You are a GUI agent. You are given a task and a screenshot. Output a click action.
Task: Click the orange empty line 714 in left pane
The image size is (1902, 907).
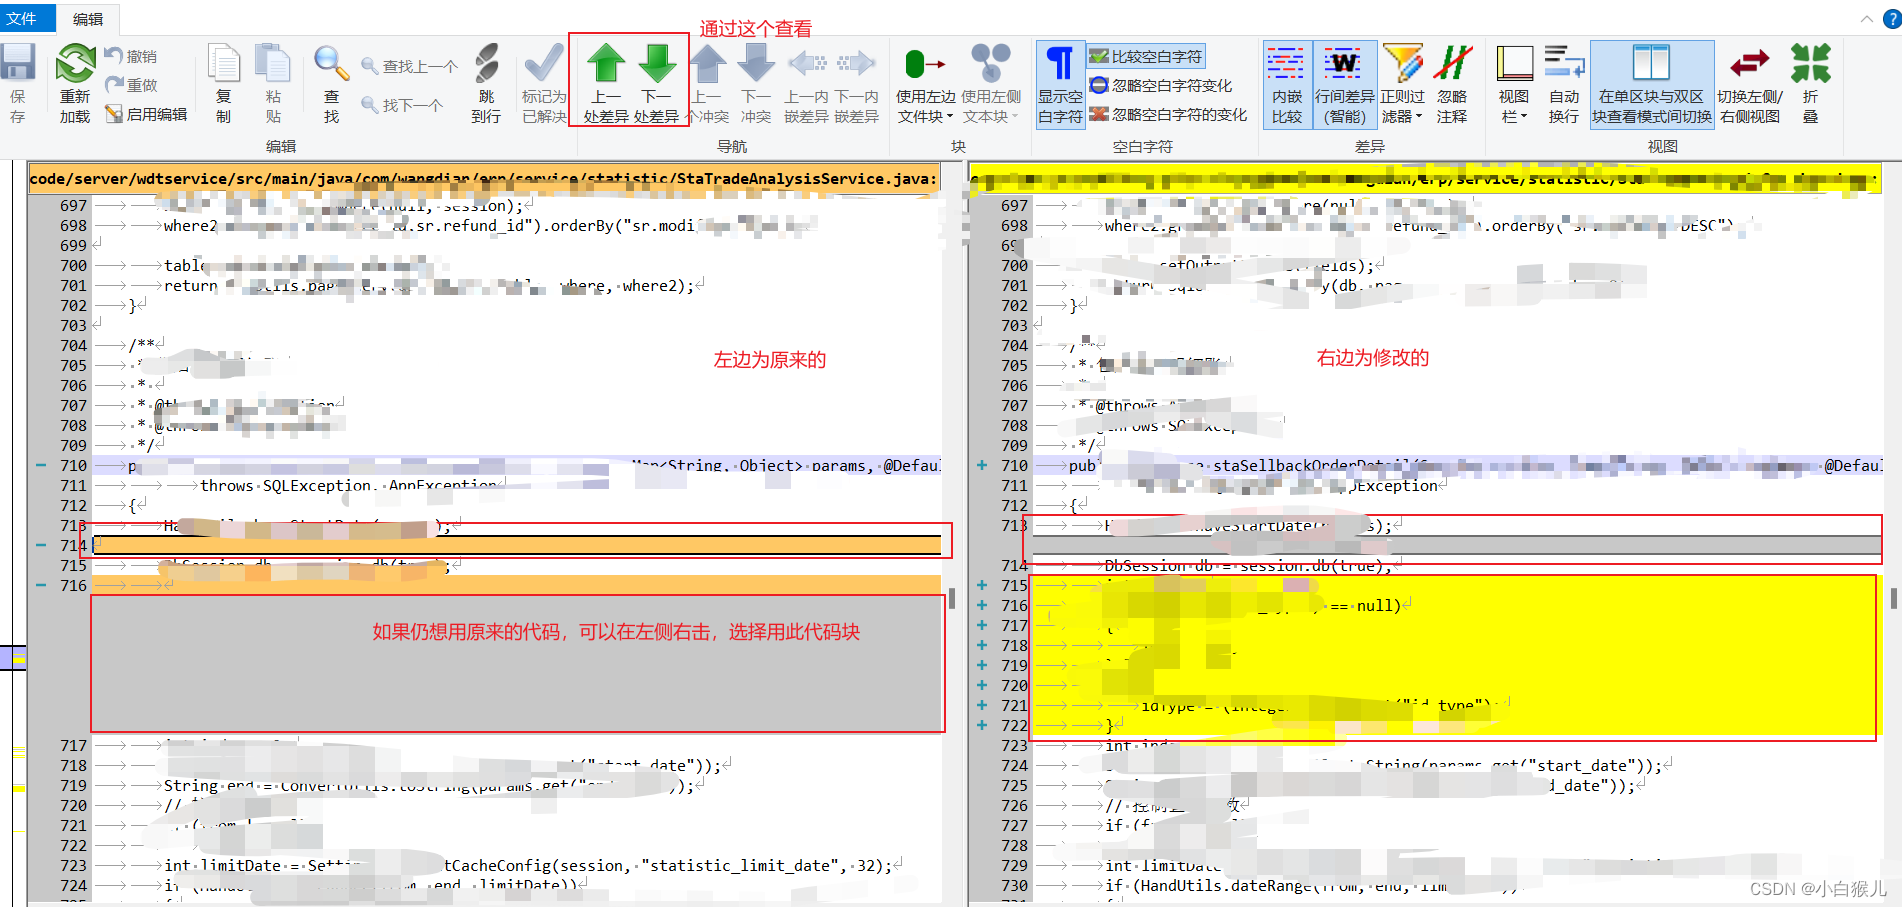pyautogui.click(x=516, y=545)
